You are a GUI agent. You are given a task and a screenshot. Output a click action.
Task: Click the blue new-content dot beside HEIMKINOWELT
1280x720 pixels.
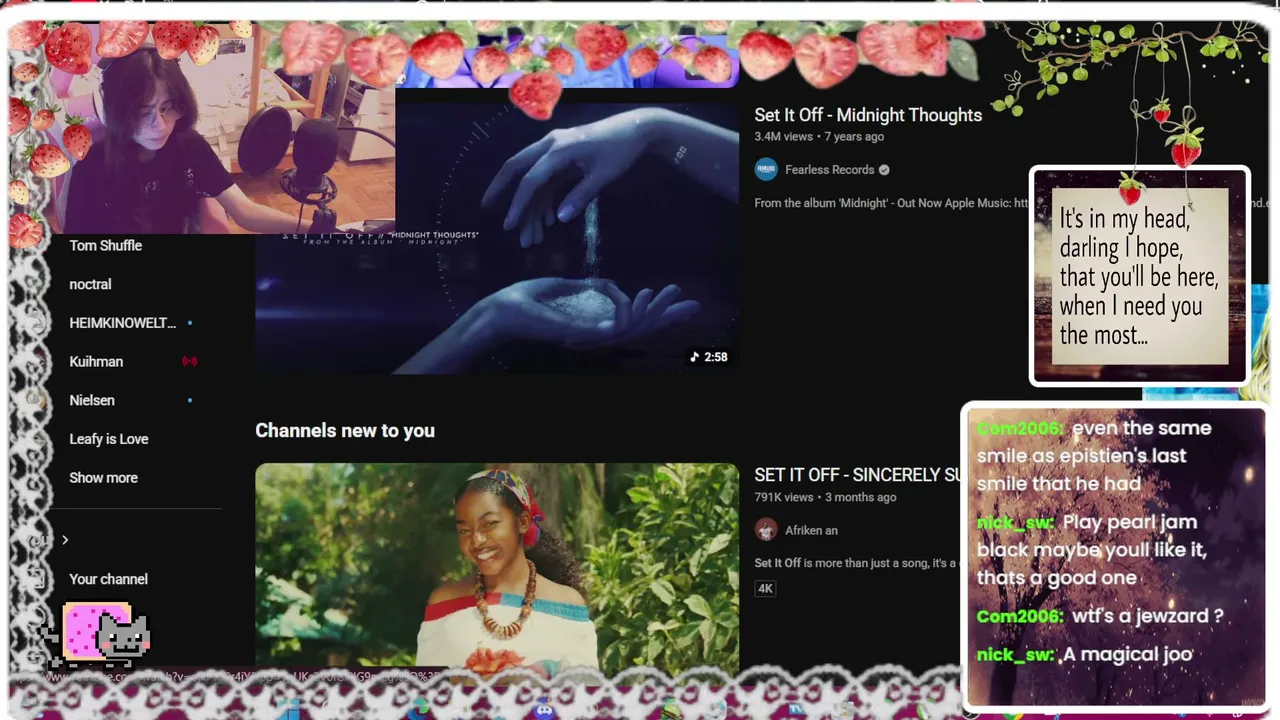pyautogui.click(x=190, y=323)
